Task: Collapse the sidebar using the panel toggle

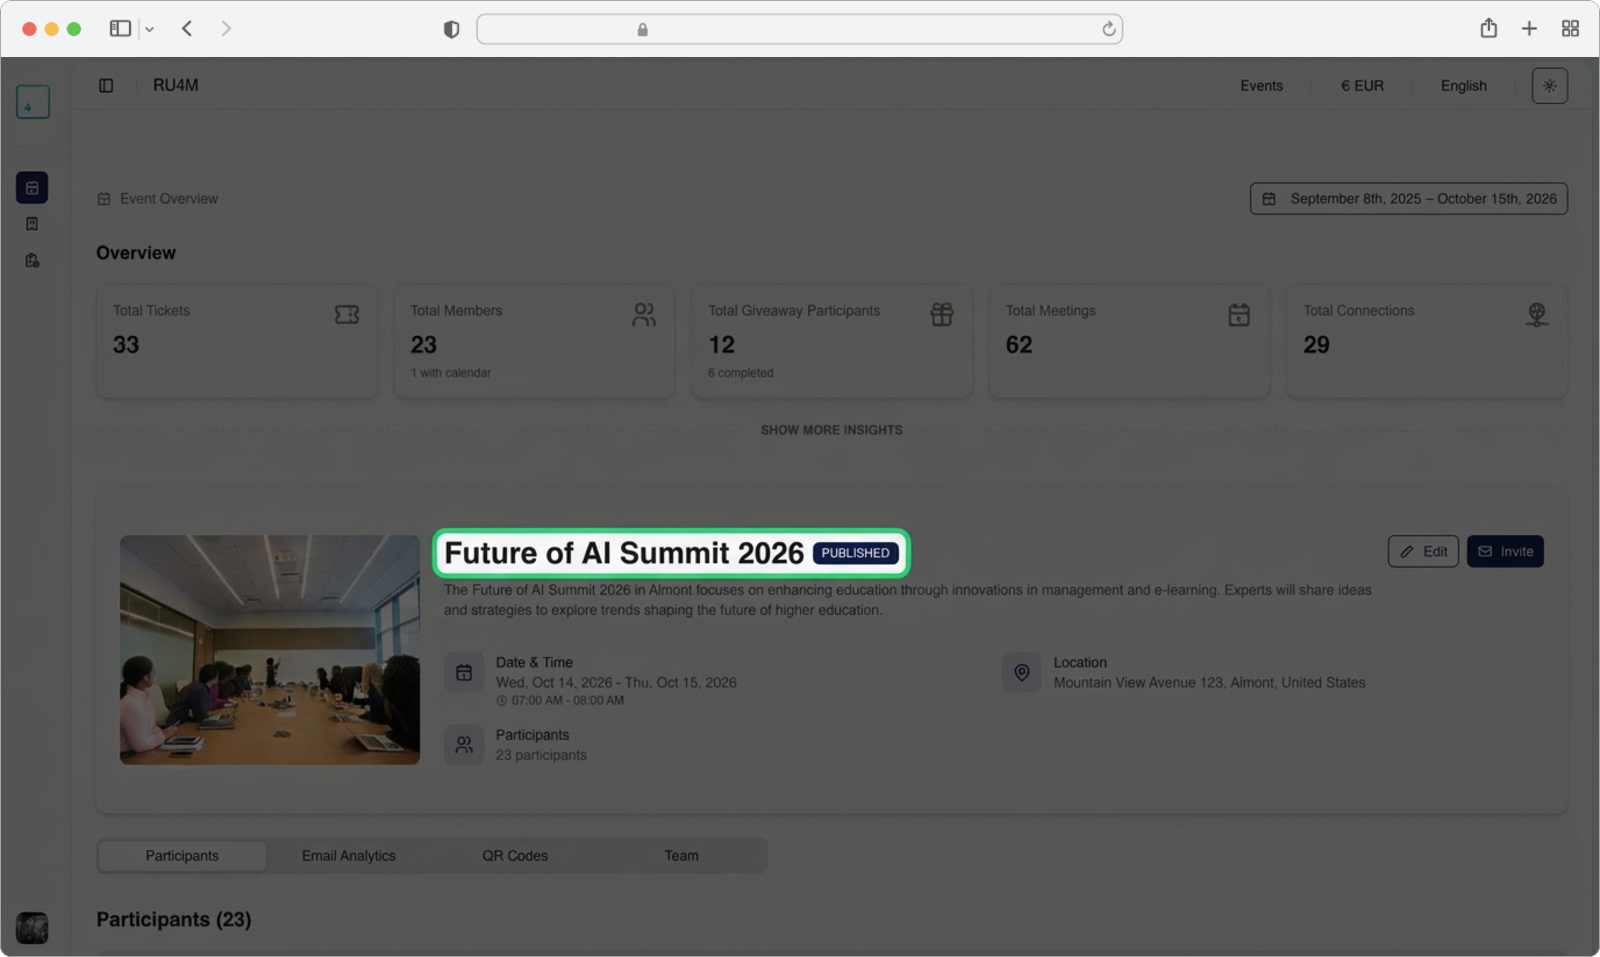Action: click(x=106, y=85)
